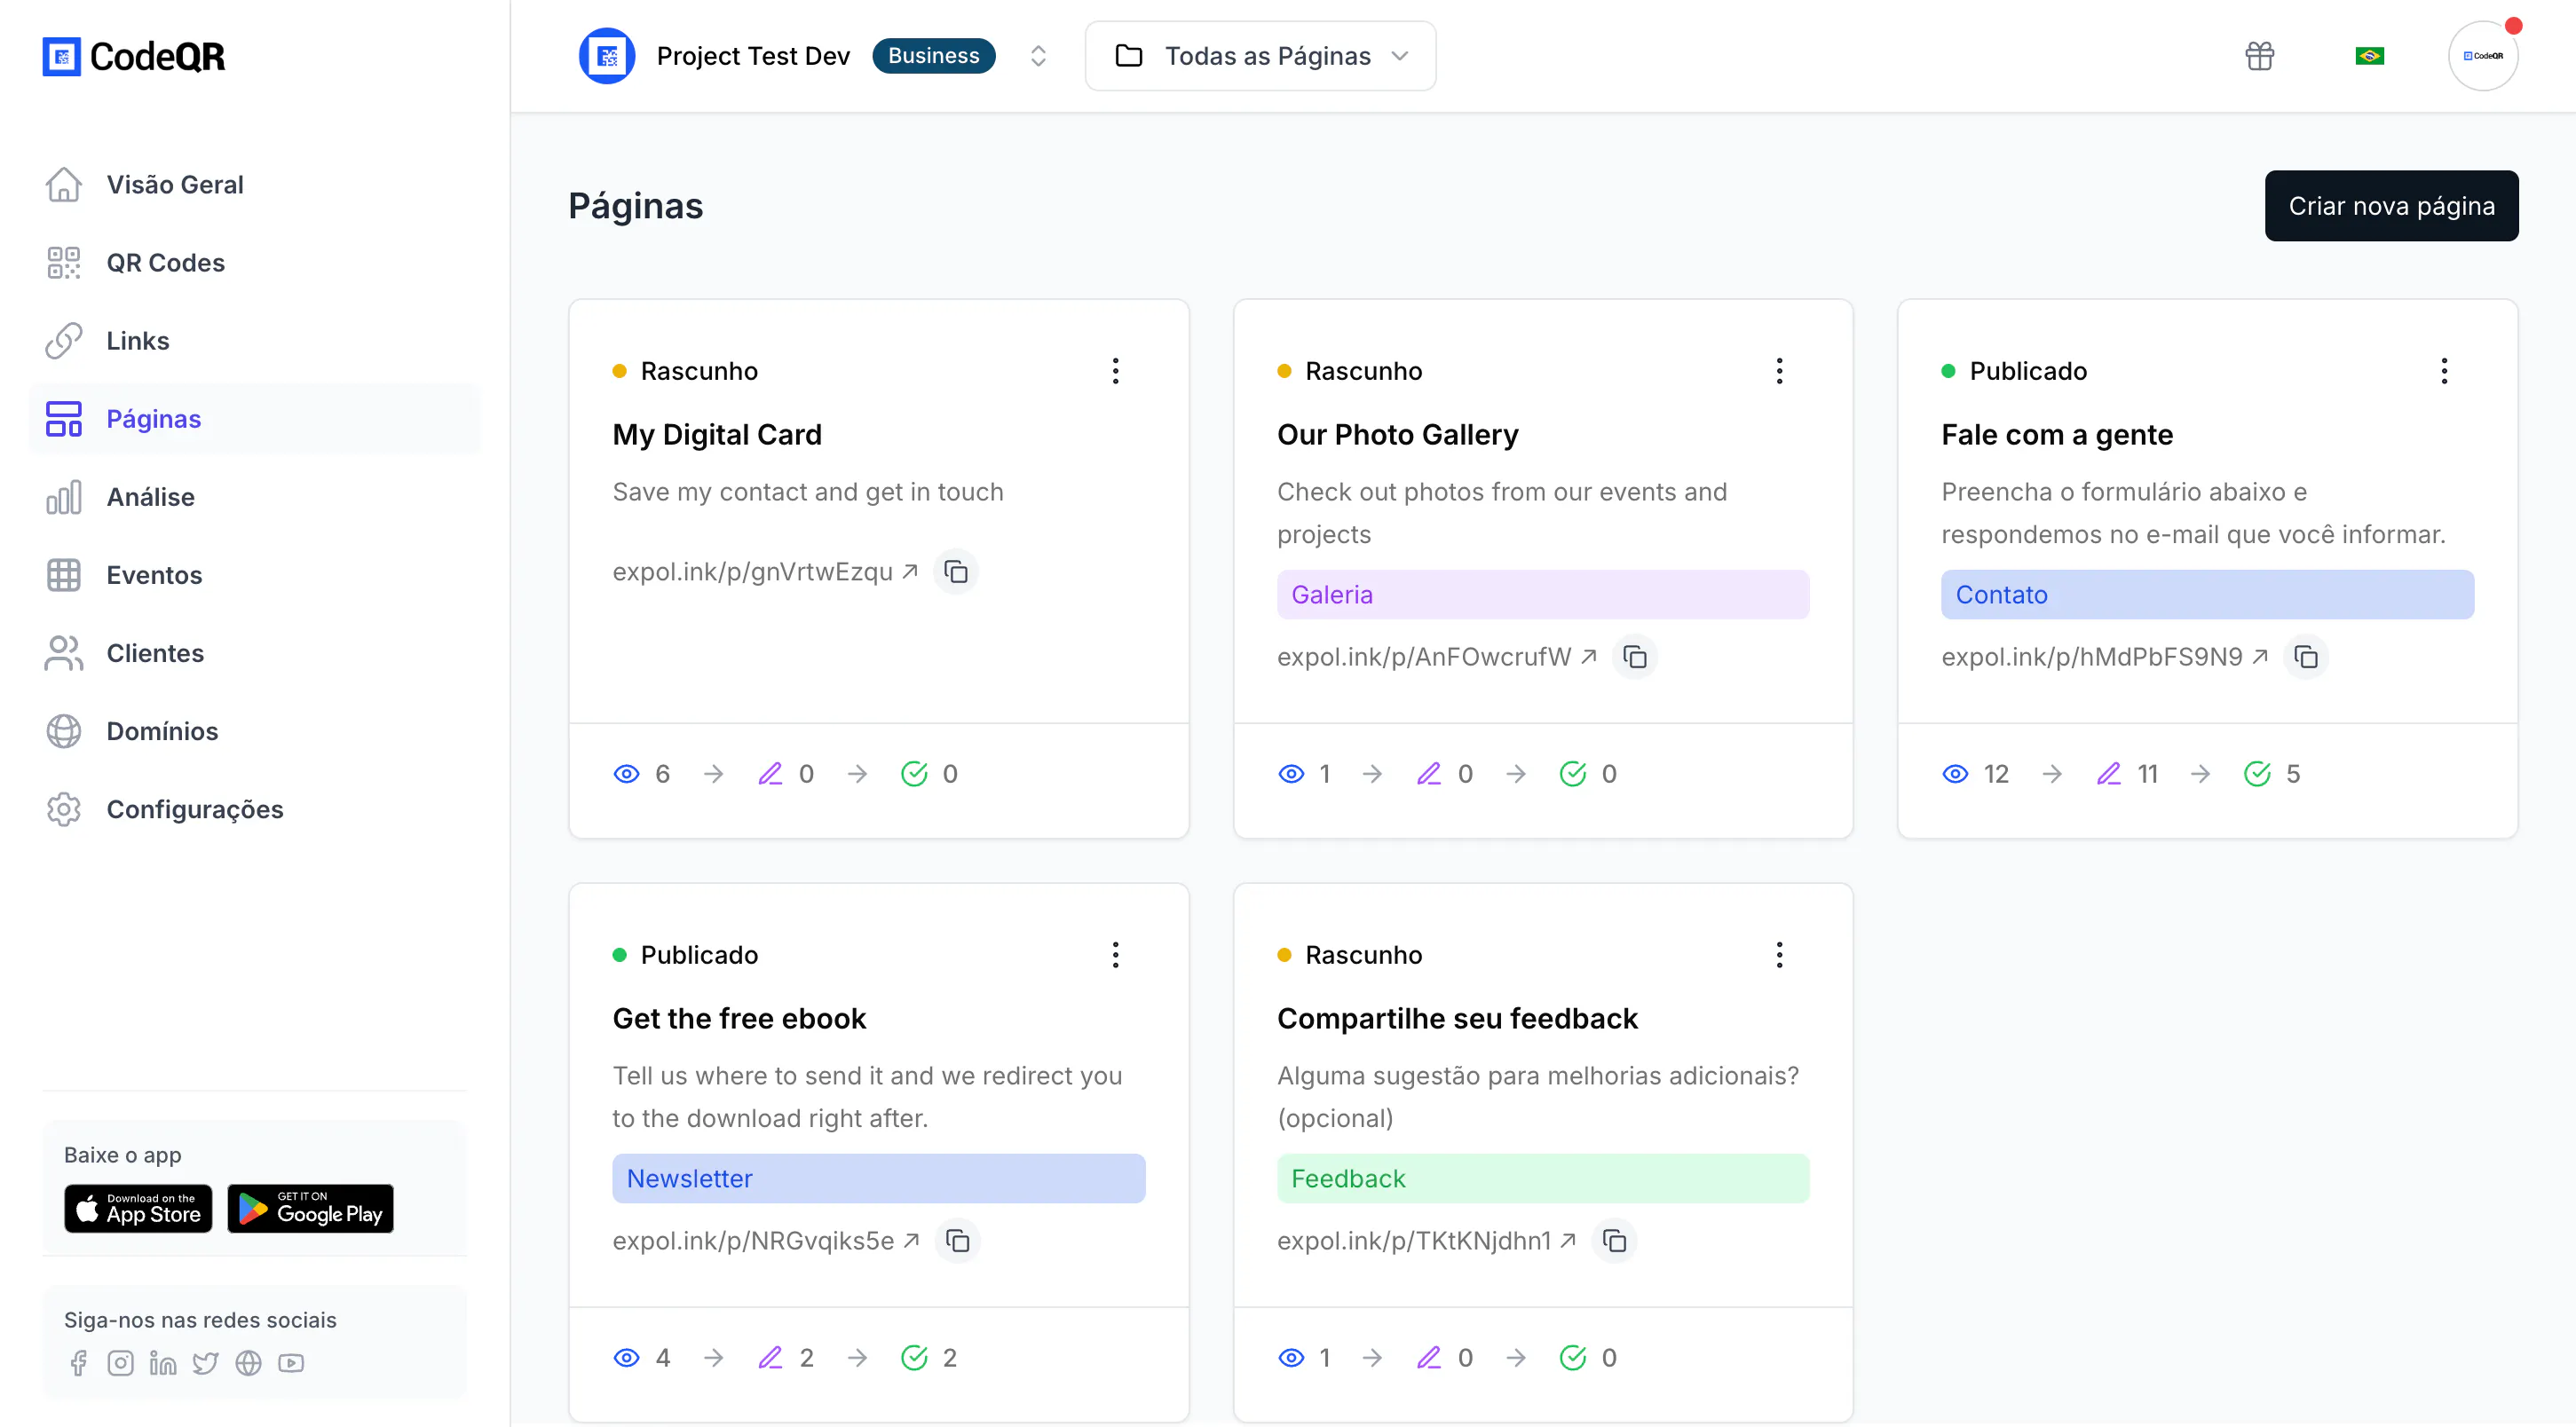Click views eye icon on Fale com a gente

(x=1955, y=773)
